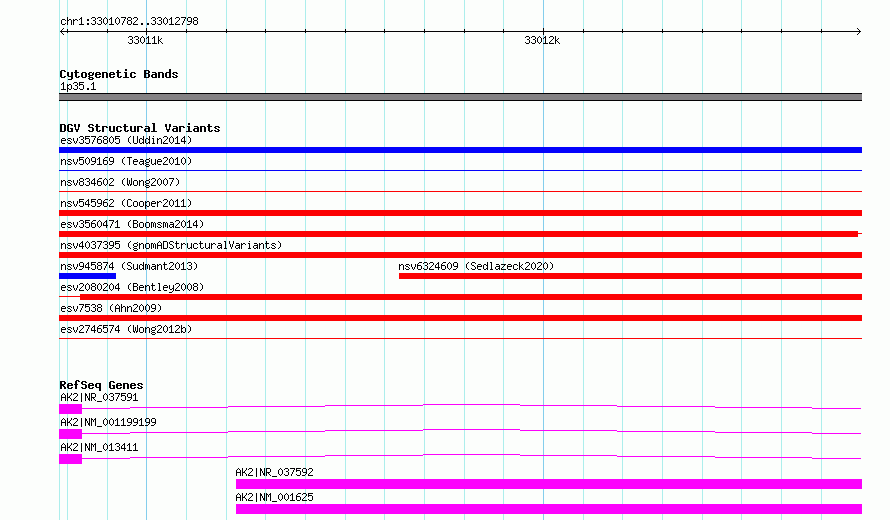Open variant nsv834602 (Wong2007) label
890x520 pixels.
(x=120, y=182)
